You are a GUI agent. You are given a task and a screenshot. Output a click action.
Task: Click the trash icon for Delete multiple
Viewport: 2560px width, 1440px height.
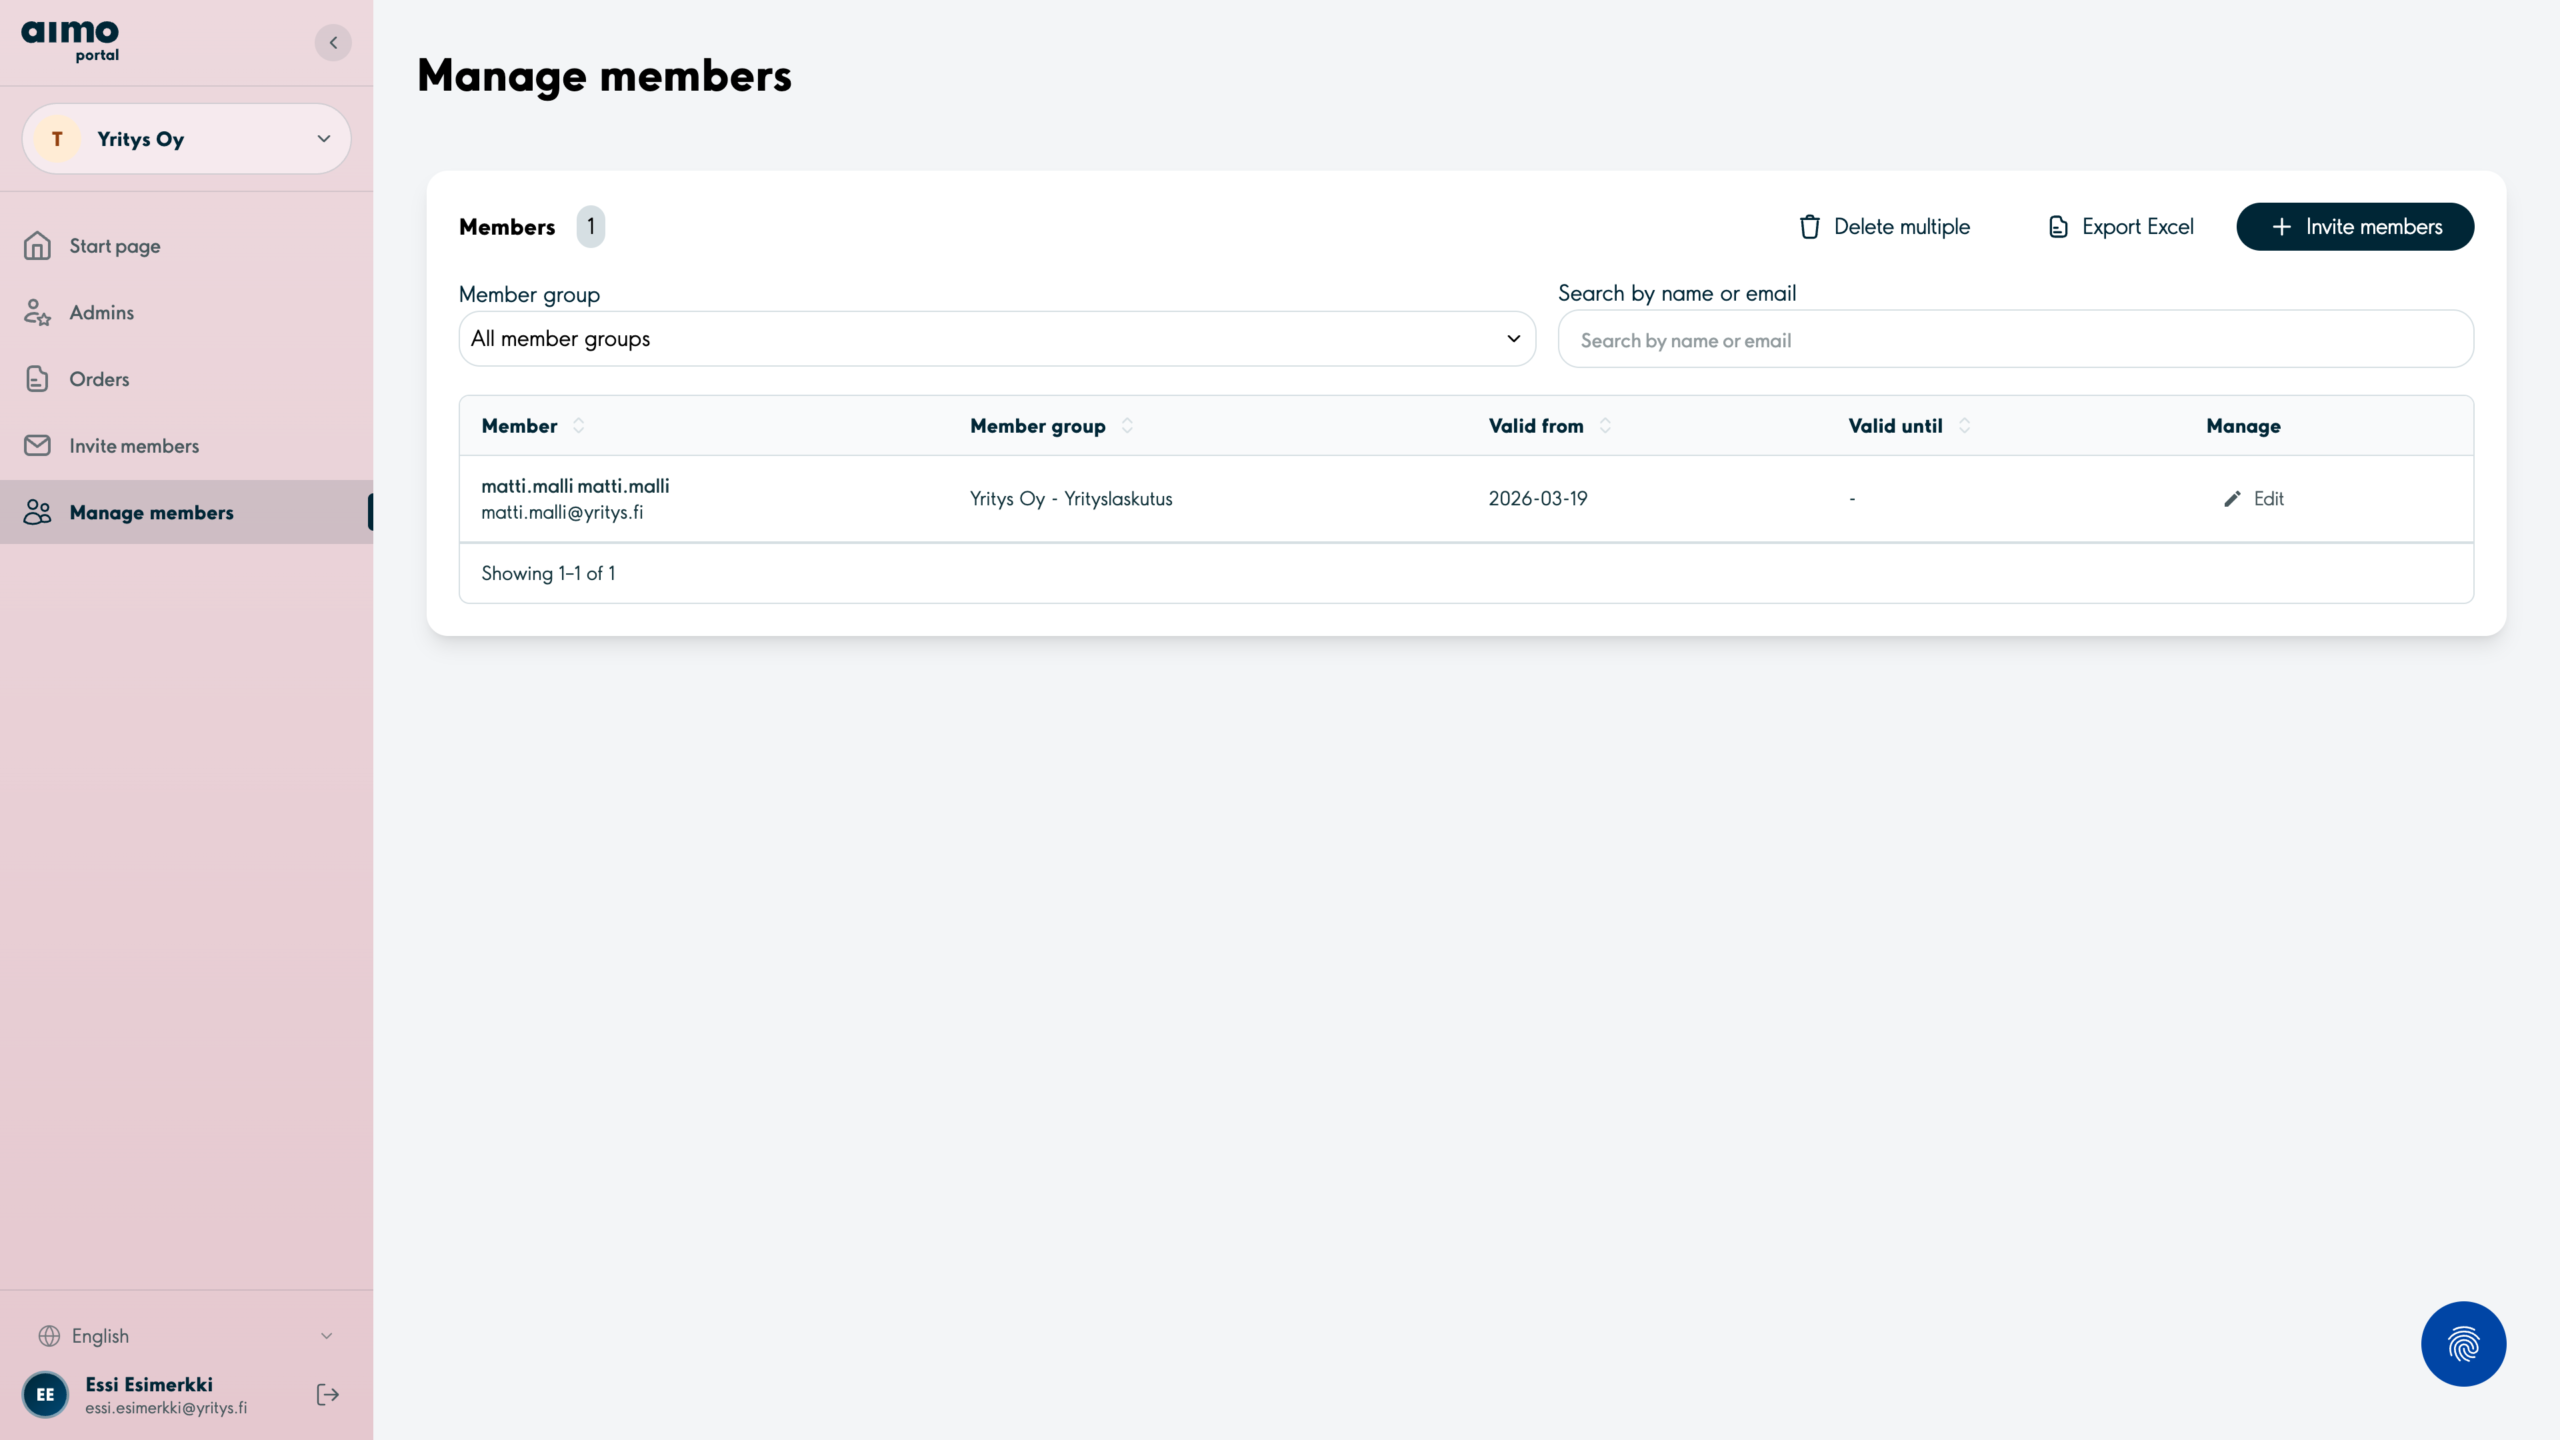point(1809,227)
